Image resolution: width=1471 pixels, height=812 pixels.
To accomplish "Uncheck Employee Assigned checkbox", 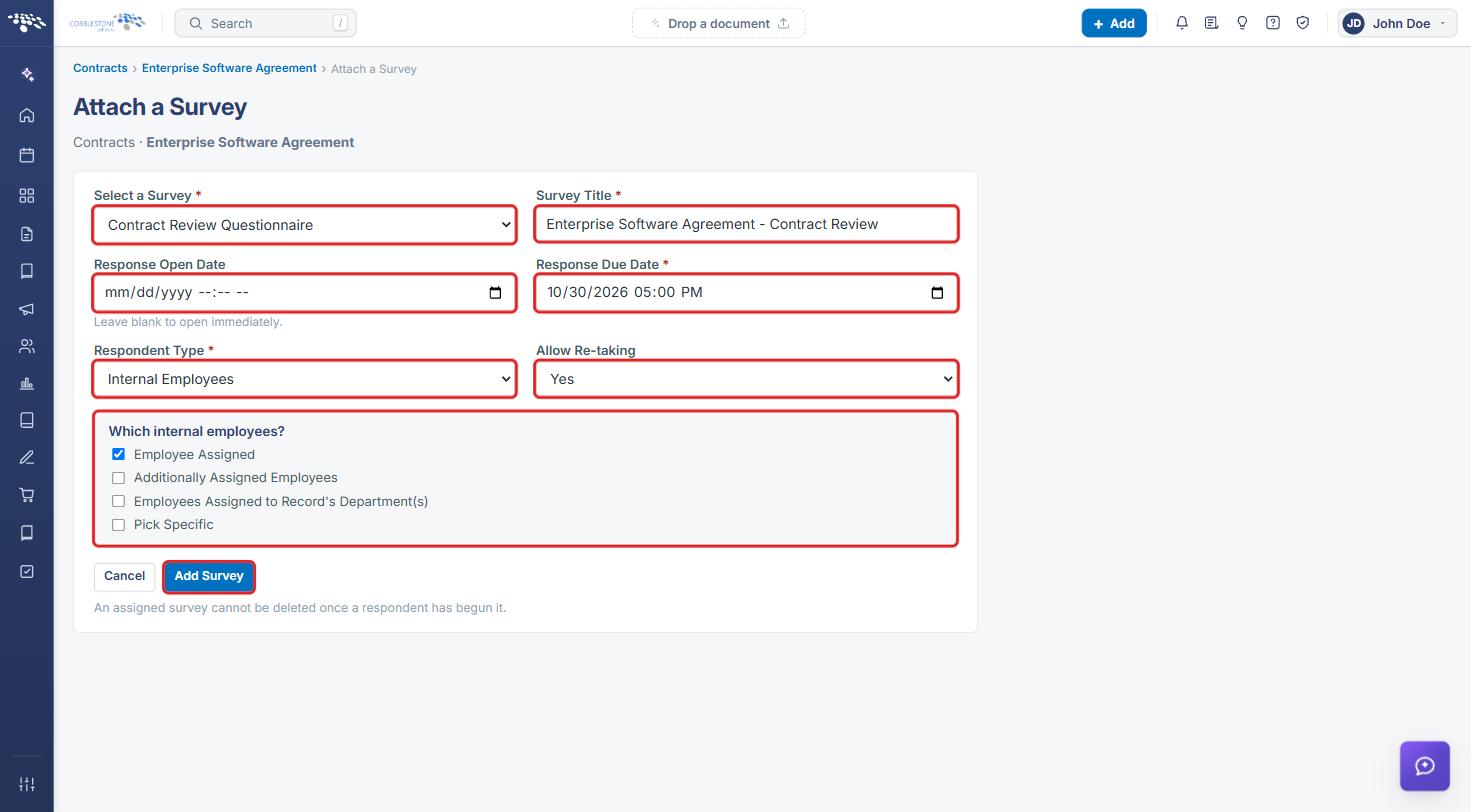I will (x=118, y=454).
